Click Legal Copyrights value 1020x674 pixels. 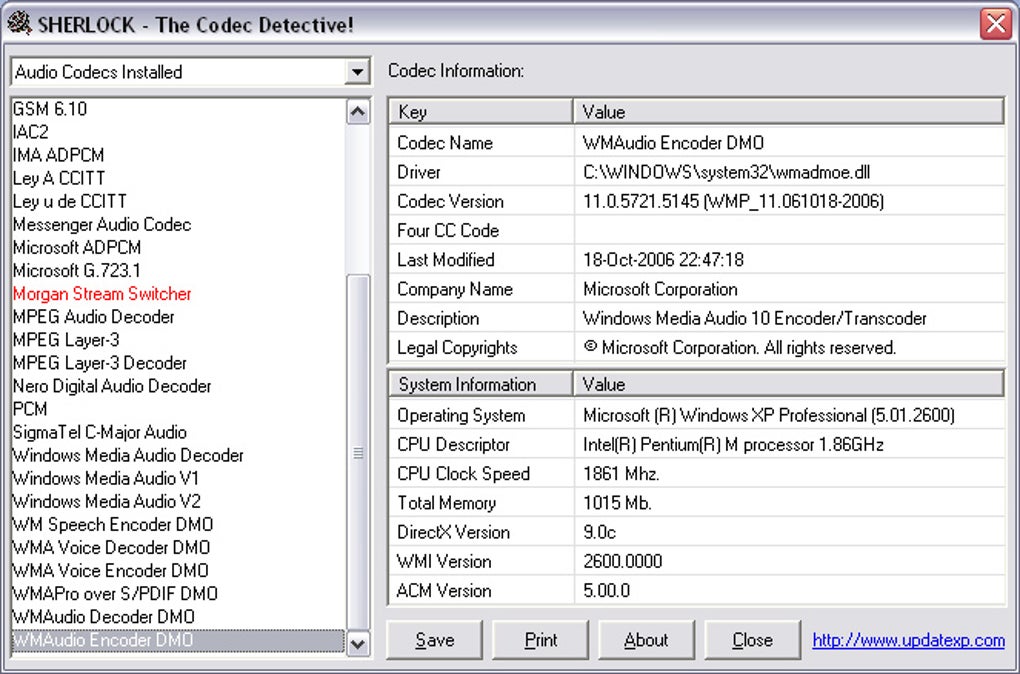coord(740,347)
